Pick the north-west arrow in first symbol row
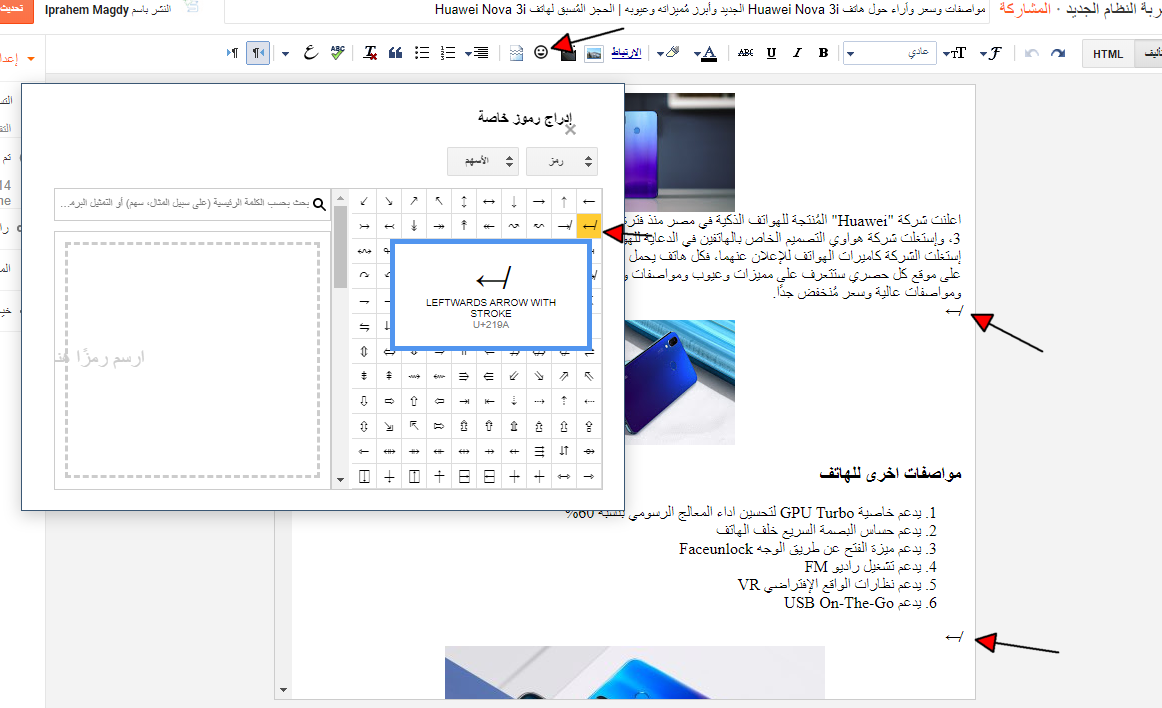 (439, 201)
